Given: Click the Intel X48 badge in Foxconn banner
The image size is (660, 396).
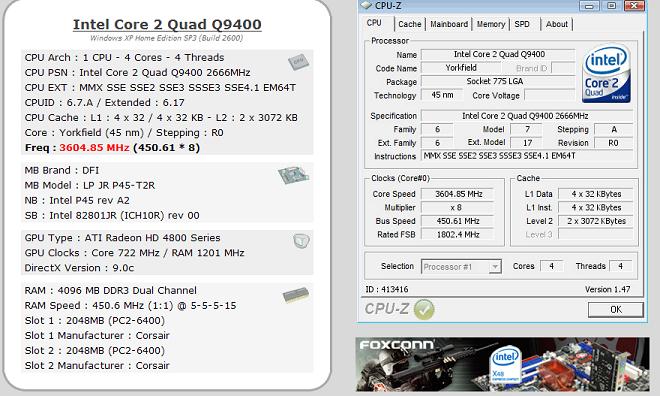Looking at the screenshot, I should pos(506,364).
